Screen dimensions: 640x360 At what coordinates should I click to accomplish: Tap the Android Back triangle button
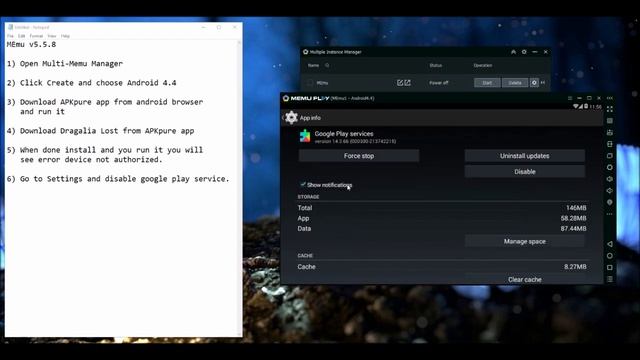point(609,244)
